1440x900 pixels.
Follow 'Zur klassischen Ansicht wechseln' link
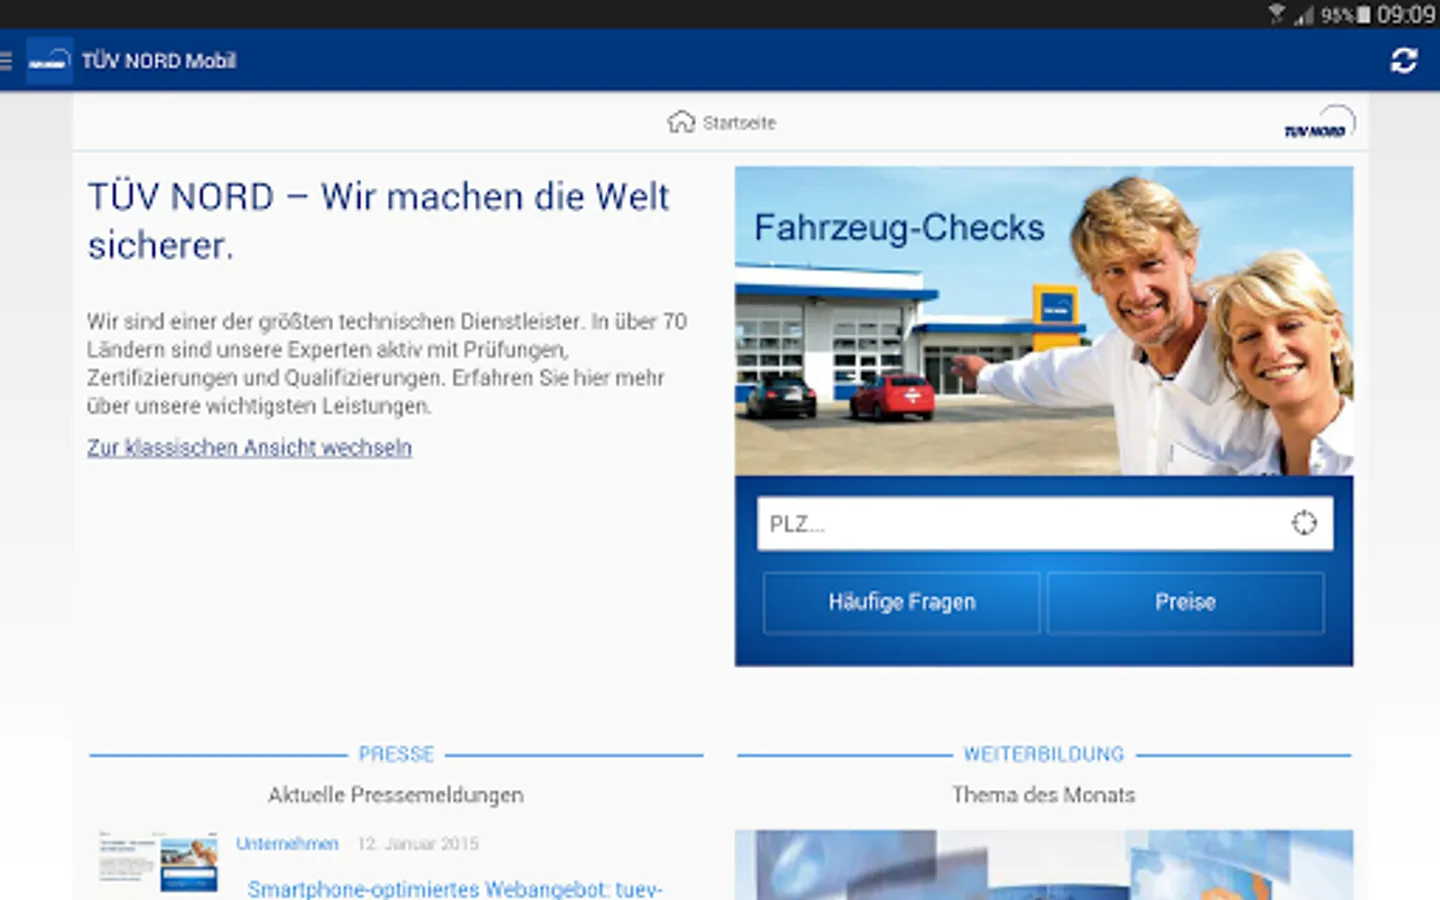[249, 448]
